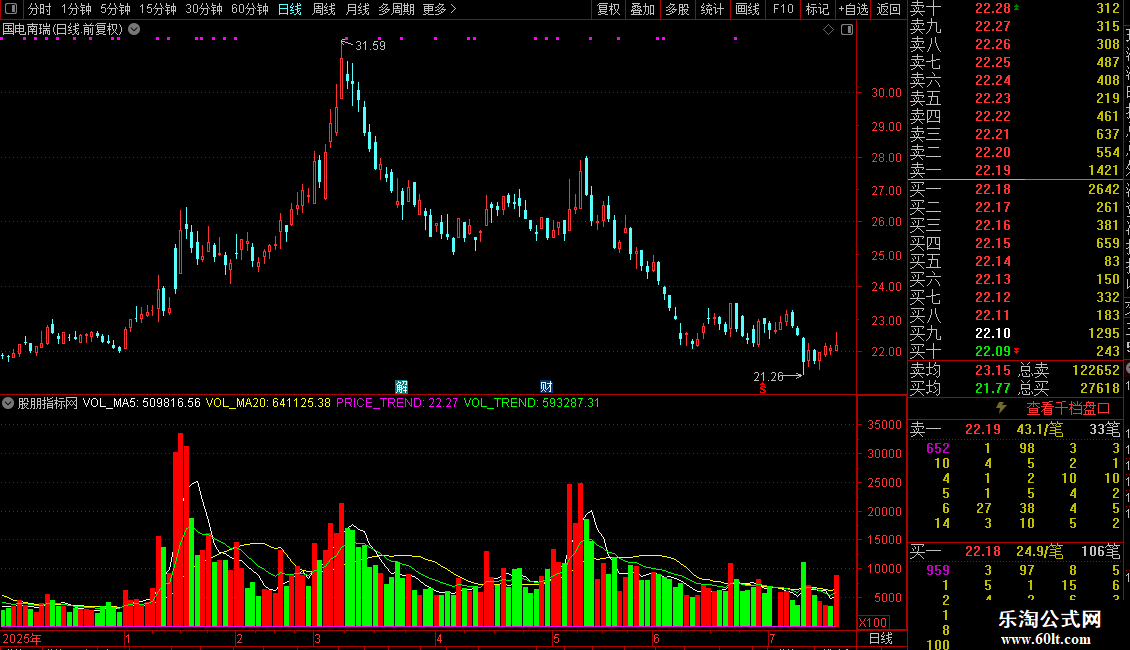
Task: Switch to 周线 weekly chart
Action: [x=324, y=9]
